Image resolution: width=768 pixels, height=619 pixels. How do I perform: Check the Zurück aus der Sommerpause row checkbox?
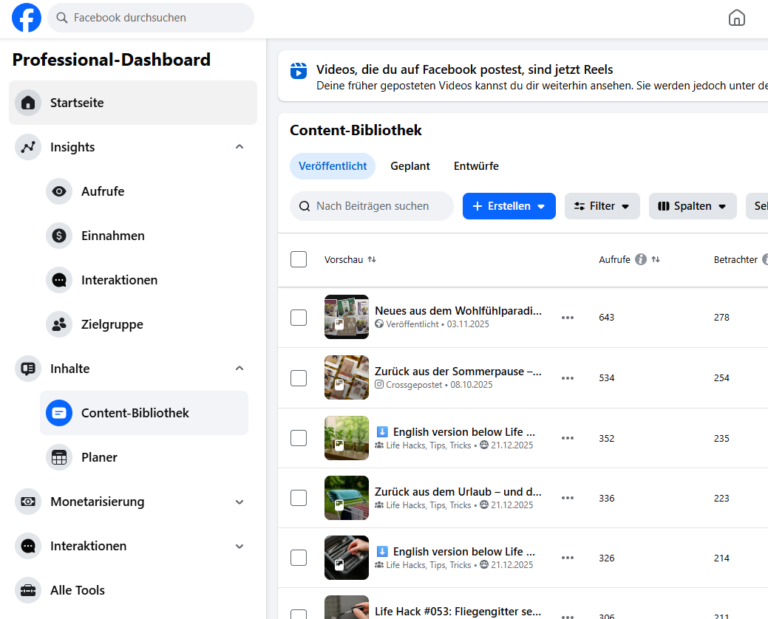[x=298, y=378]
